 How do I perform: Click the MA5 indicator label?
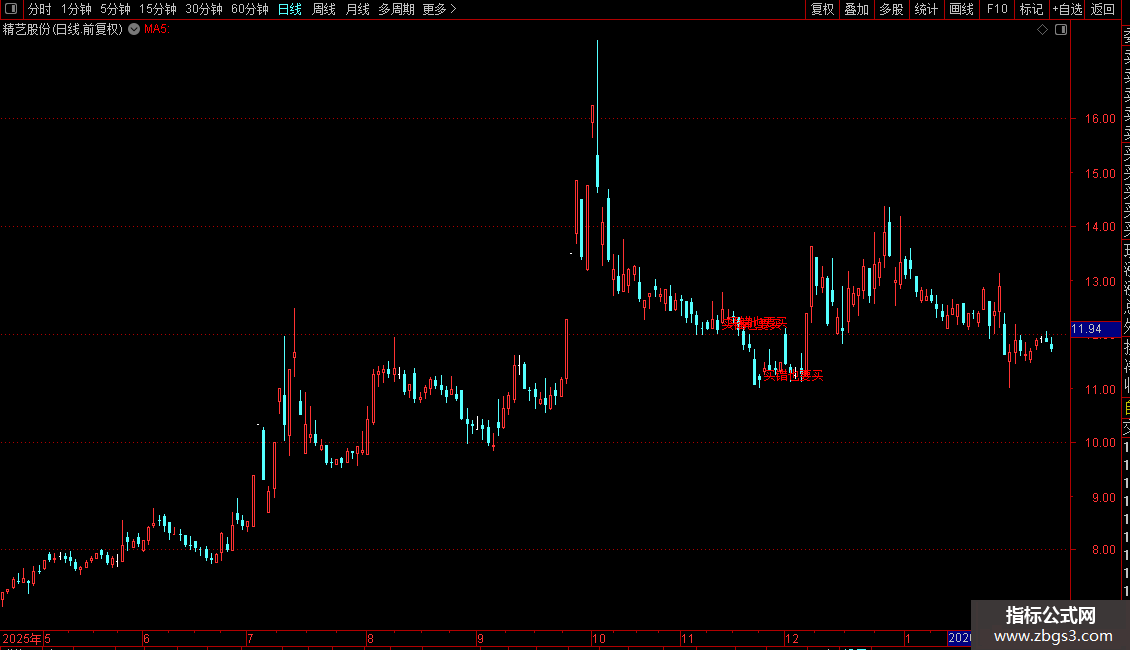[156, 29]
